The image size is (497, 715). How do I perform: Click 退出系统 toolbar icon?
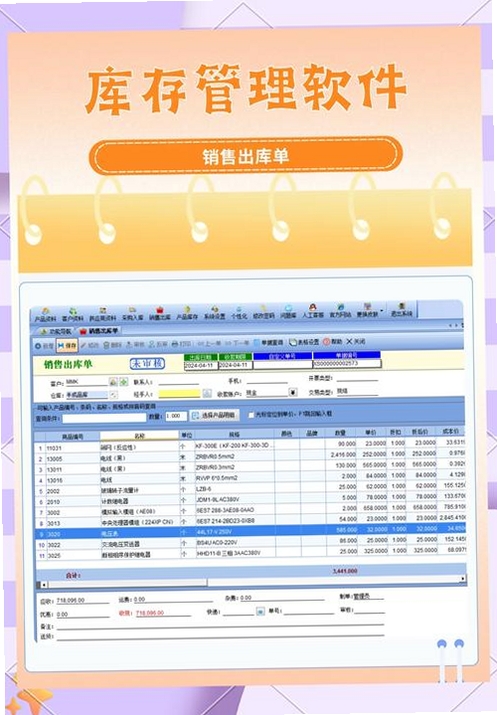[x=401, y=311]
